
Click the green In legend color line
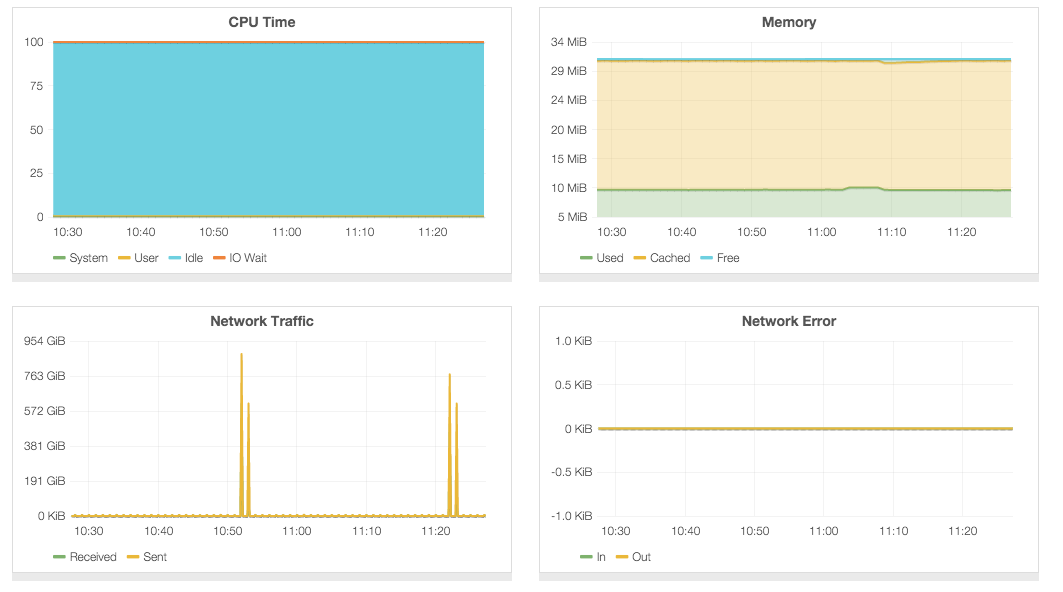(x=586, y=557)
